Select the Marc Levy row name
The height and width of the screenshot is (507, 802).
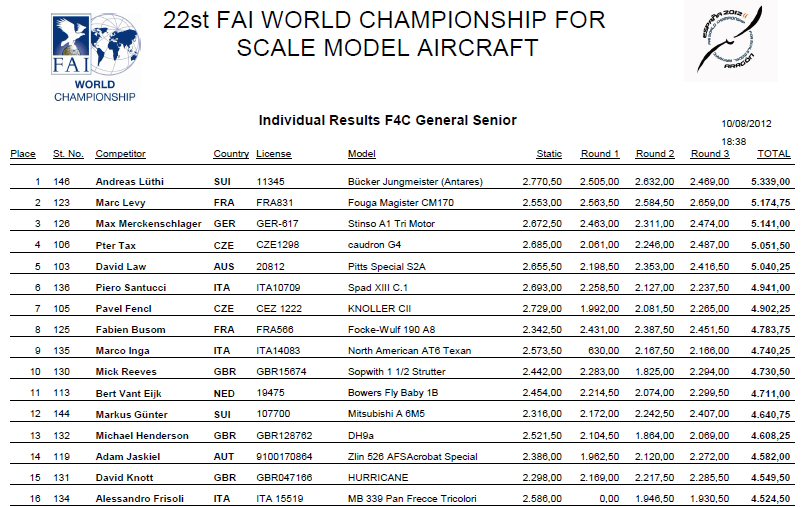pos(120,203)
